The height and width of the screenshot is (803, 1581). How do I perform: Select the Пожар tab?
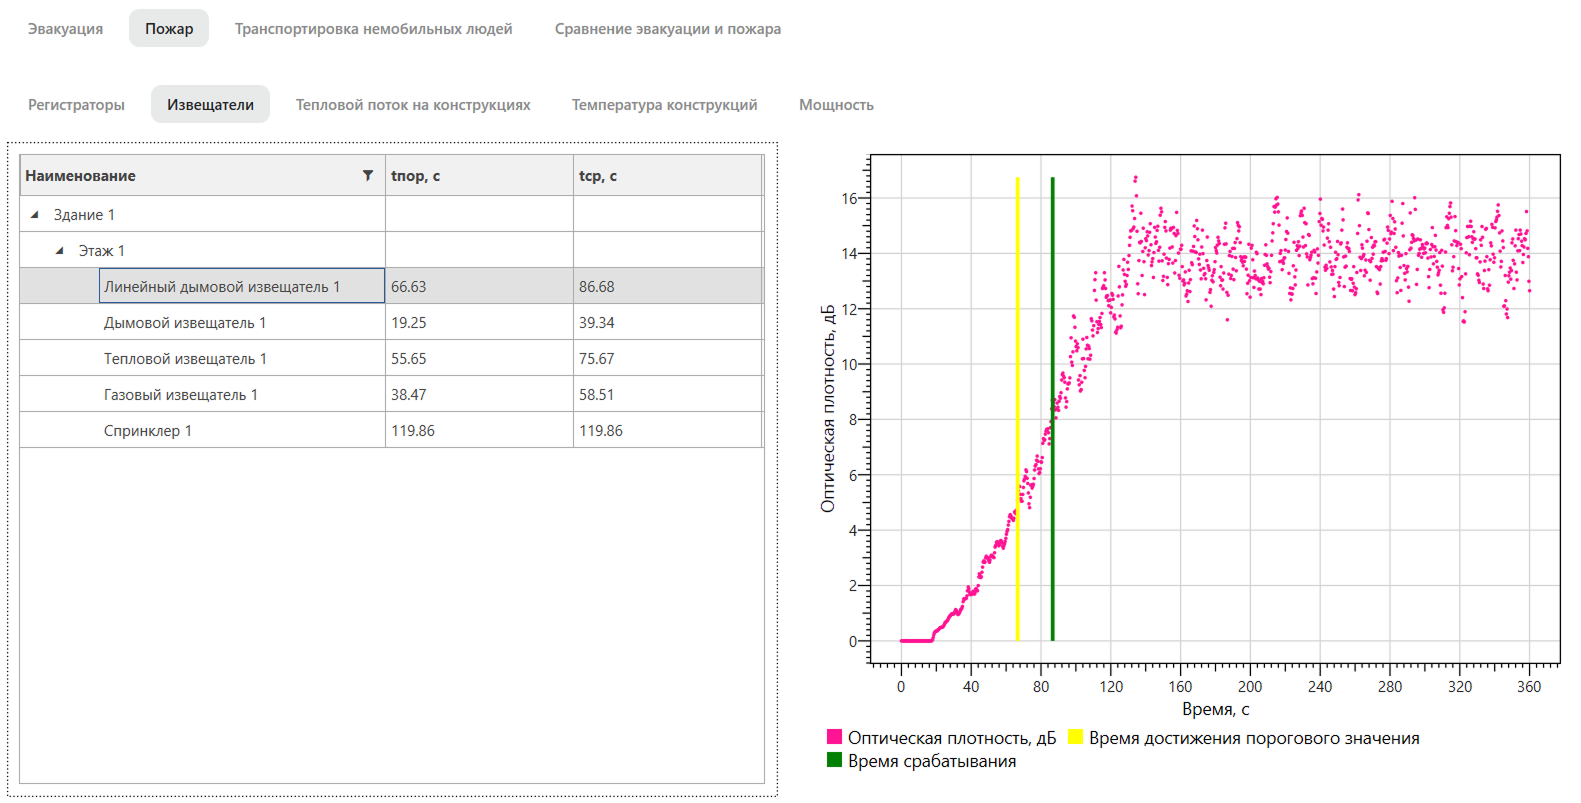coord(169,29)
